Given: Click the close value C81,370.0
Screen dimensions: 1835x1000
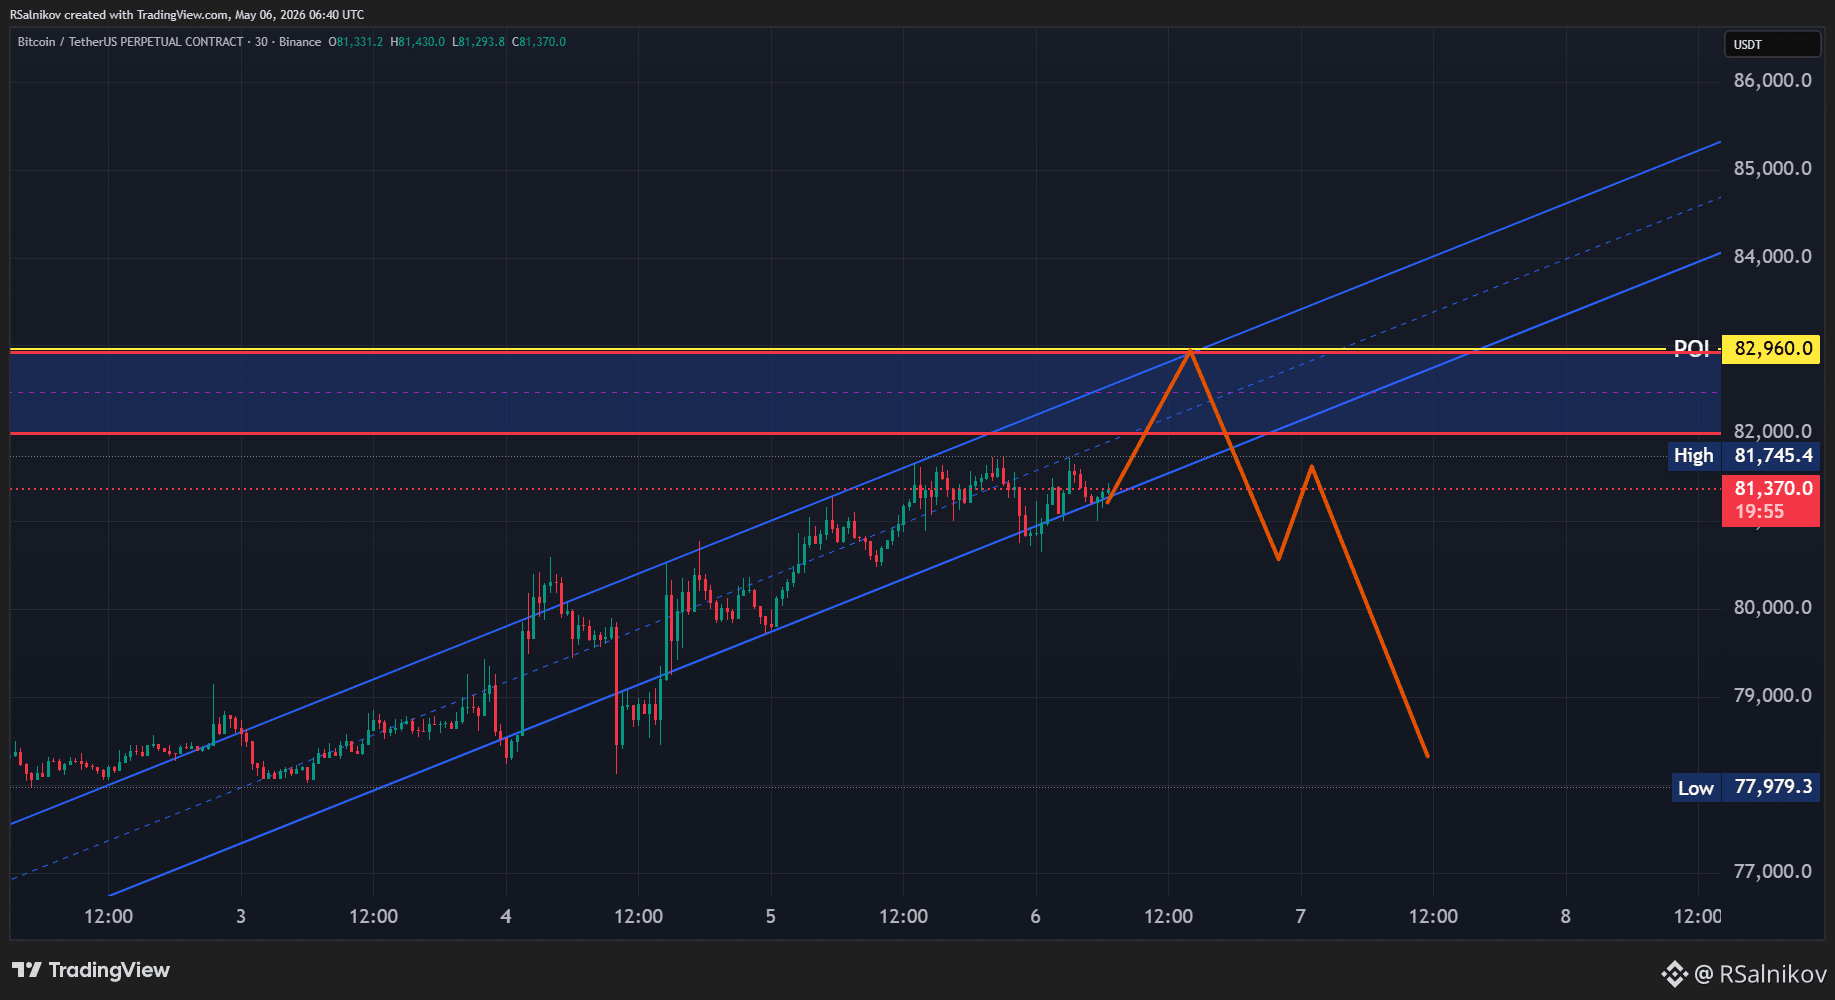Looking at the screenshot, I should coord(539,42).
